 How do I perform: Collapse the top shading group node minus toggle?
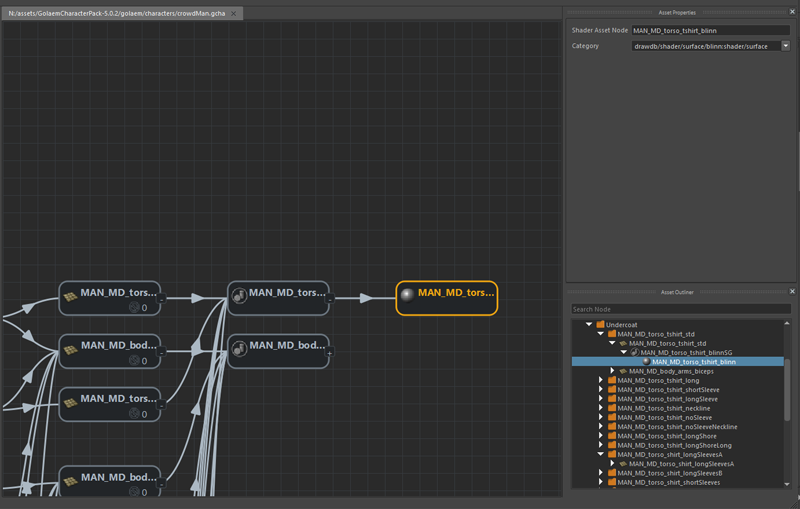point(330,298)
